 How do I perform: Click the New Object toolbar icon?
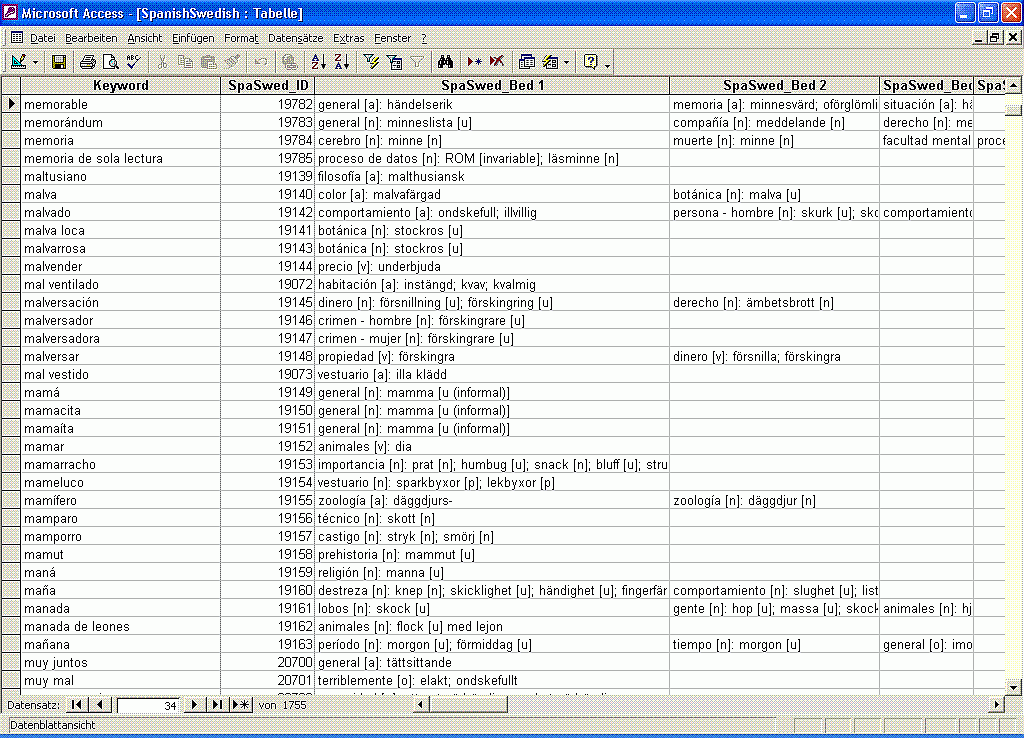coord(551,62)
